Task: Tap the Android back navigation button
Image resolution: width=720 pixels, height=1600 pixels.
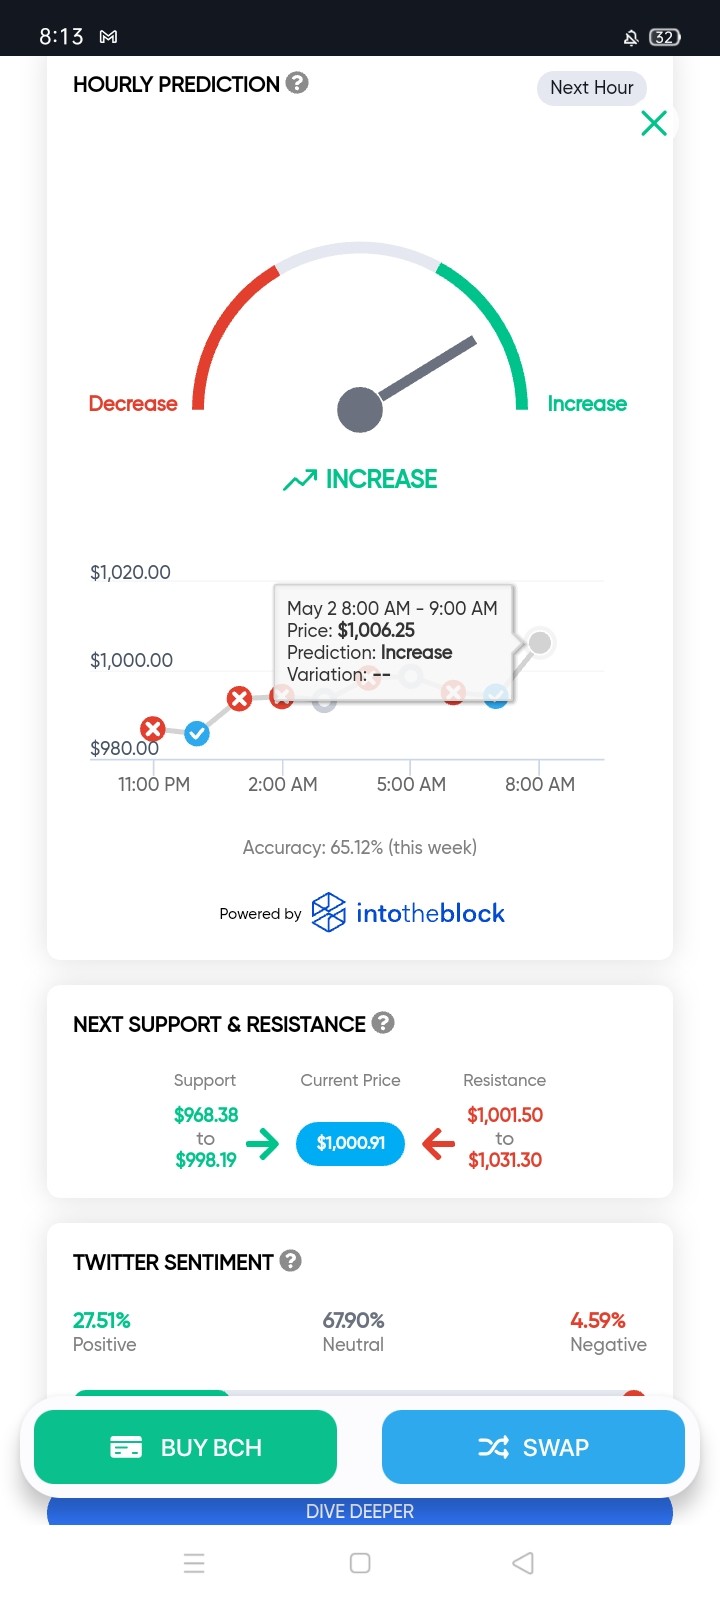Action: pyautogui.click(x=523, y=1563)
